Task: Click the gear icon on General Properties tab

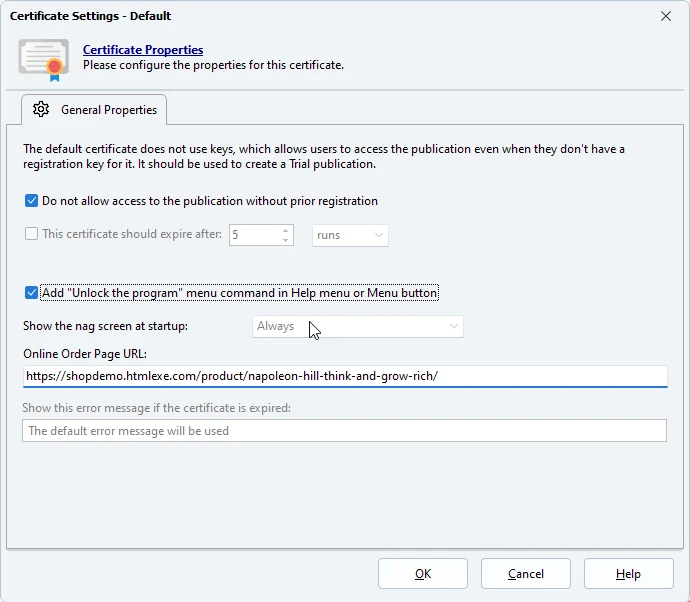Action: pos(41,109)
